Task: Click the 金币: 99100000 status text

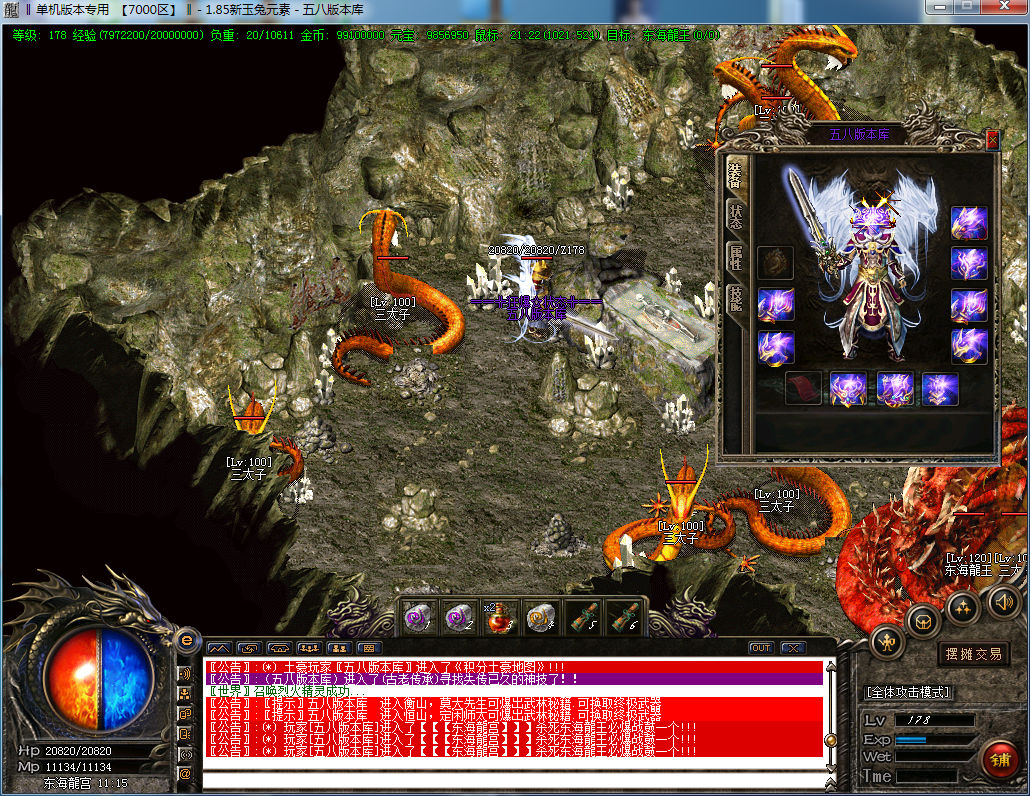Action: (342, 35)
